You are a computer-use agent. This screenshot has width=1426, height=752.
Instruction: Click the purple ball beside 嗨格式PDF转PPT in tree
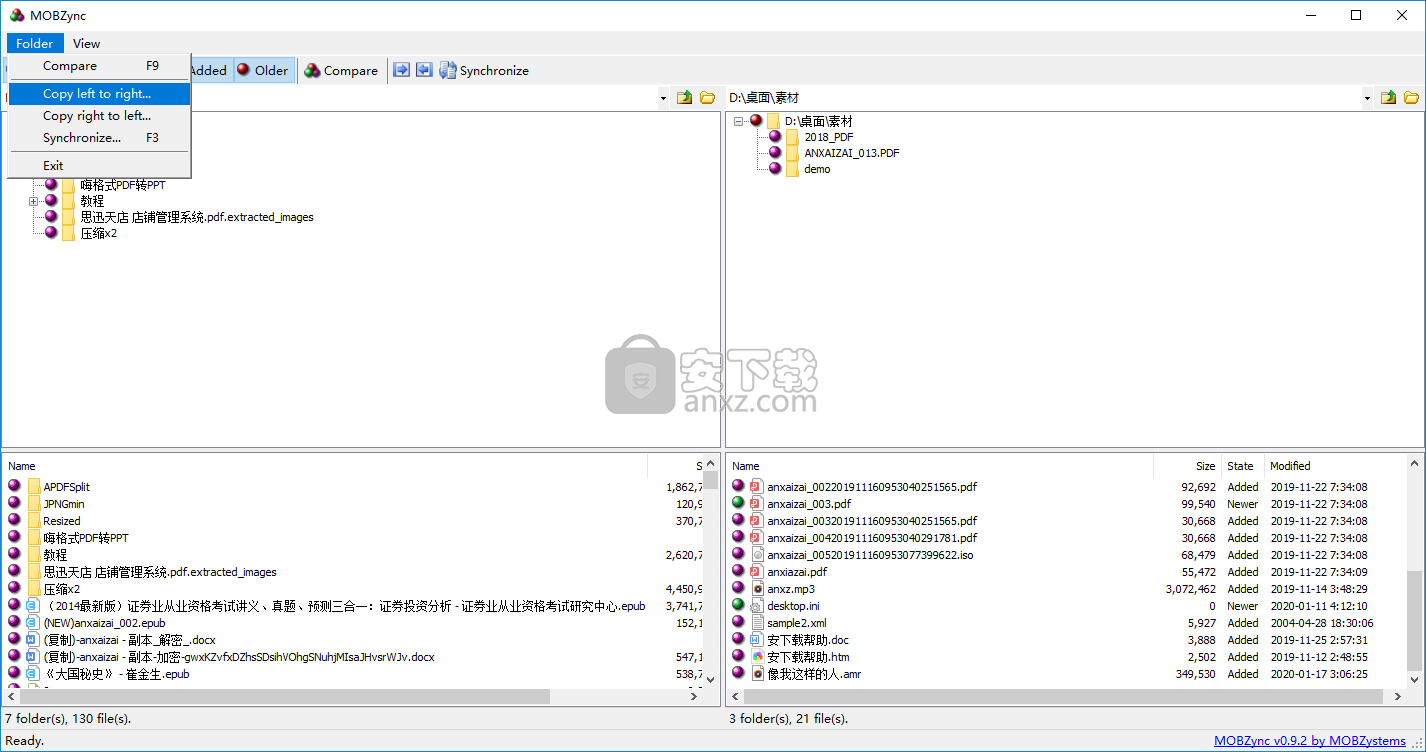pyautogui.click(x=51, y=185)
